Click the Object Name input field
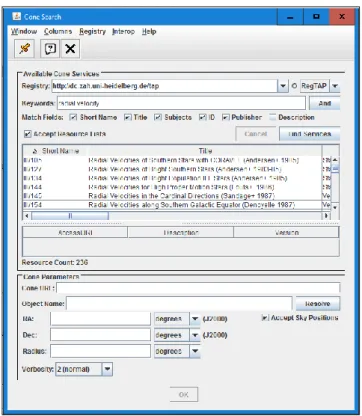Image resolution: width=362 pixels, height=416 pixels. pos(179,303)
